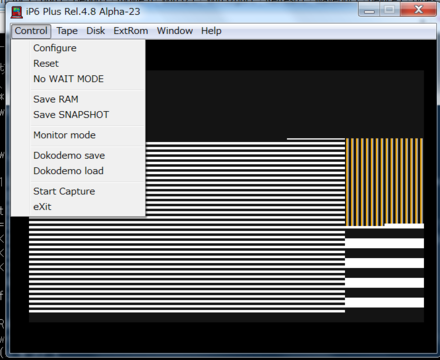Viewport: 440px width, 360px height.
Task: Toggle No WAIT MODE option
Action: [x=78, y=79]
